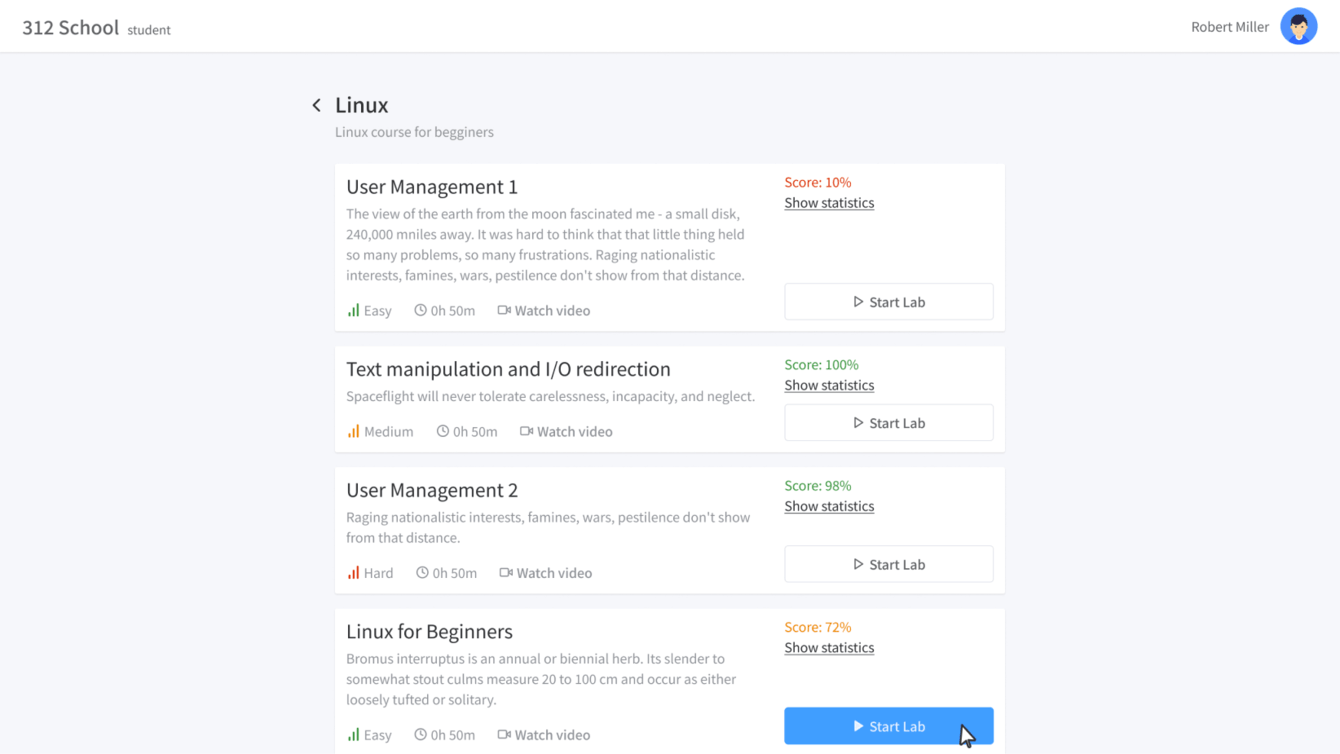Show statistics for Linux for Beginners
The height and width of the screenshot is (754, 1340).
829,648
